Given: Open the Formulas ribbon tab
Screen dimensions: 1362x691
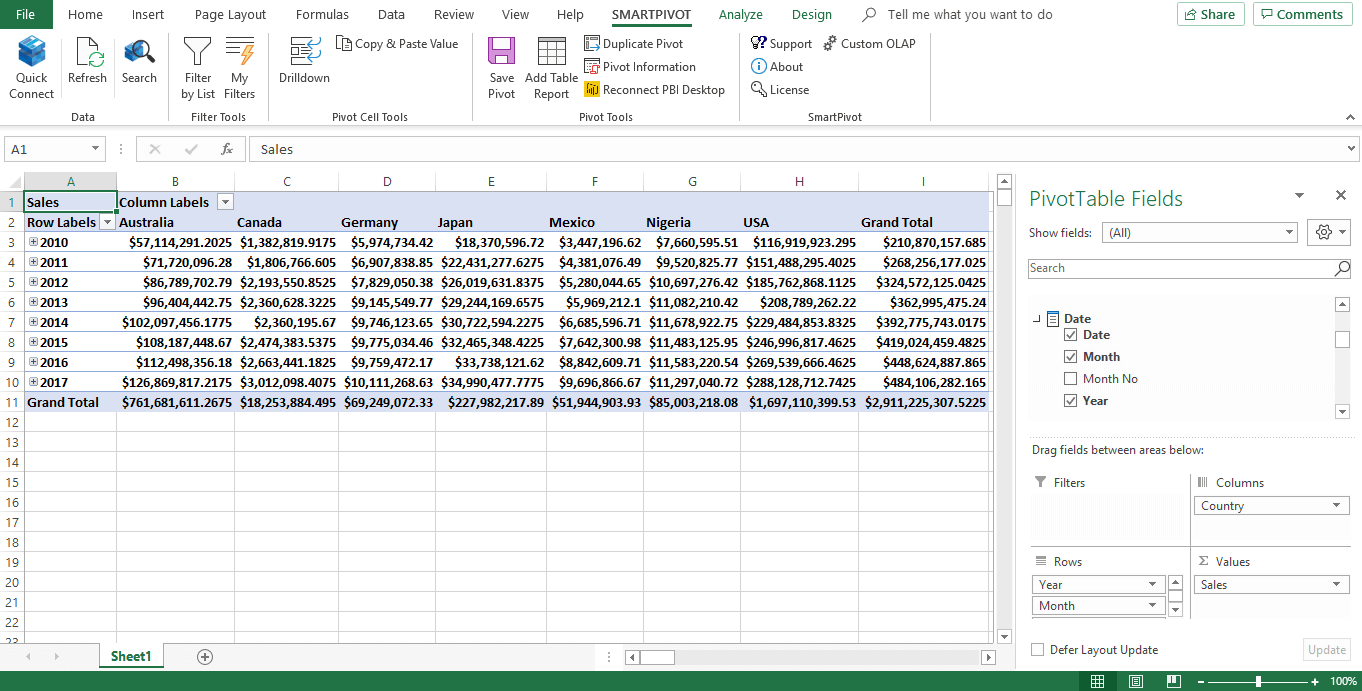Looking at the screenshot, I should click(322, 14).
